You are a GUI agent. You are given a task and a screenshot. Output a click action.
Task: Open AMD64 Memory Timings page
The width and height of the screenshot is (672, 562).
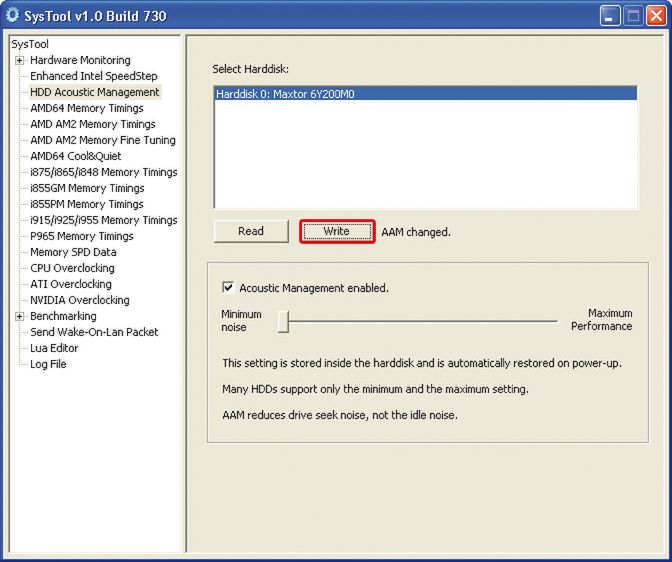pos(87,108)
